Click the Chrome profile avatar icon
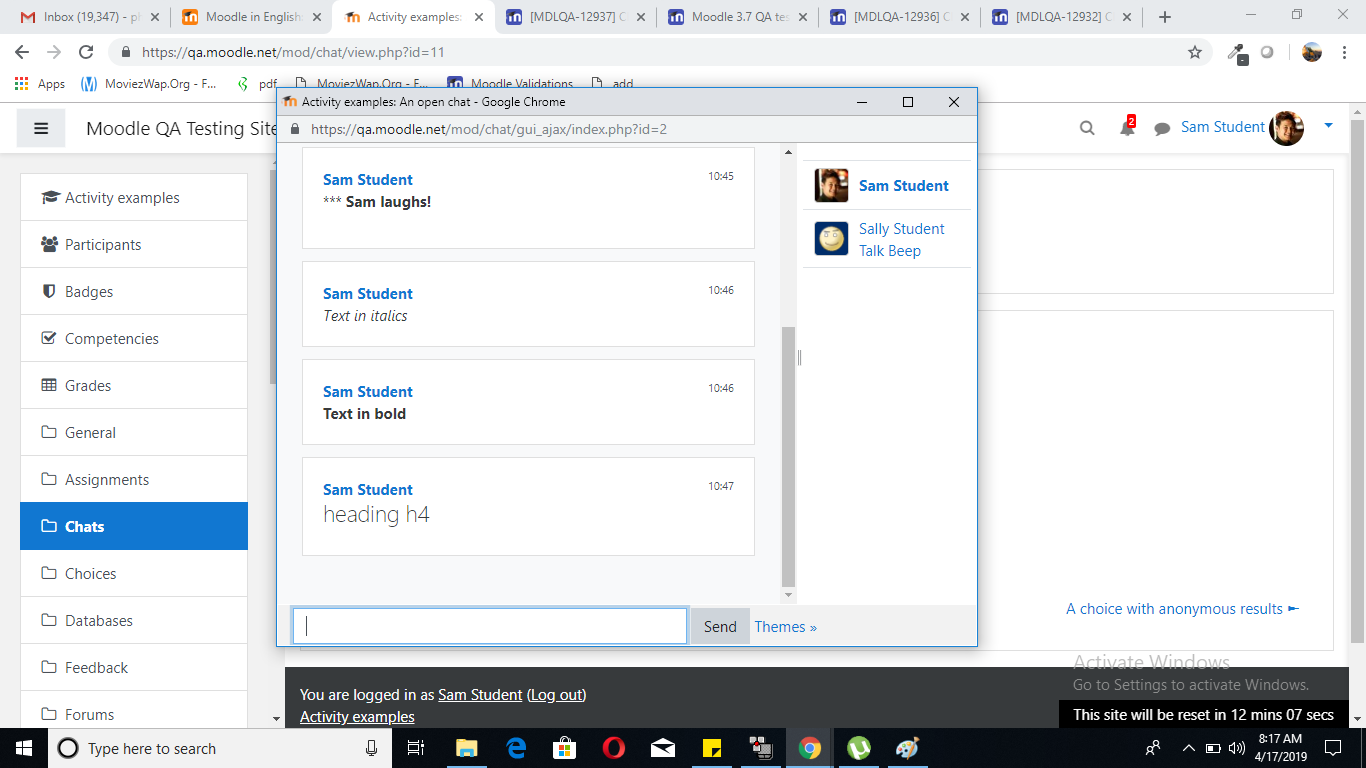Image resolution: width=1366 pixels, height=768 pixels. (x=1312, y=52)
